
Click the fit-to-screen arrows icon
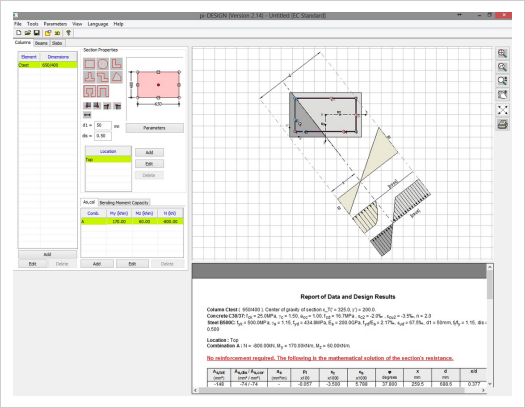pos(502,110)
